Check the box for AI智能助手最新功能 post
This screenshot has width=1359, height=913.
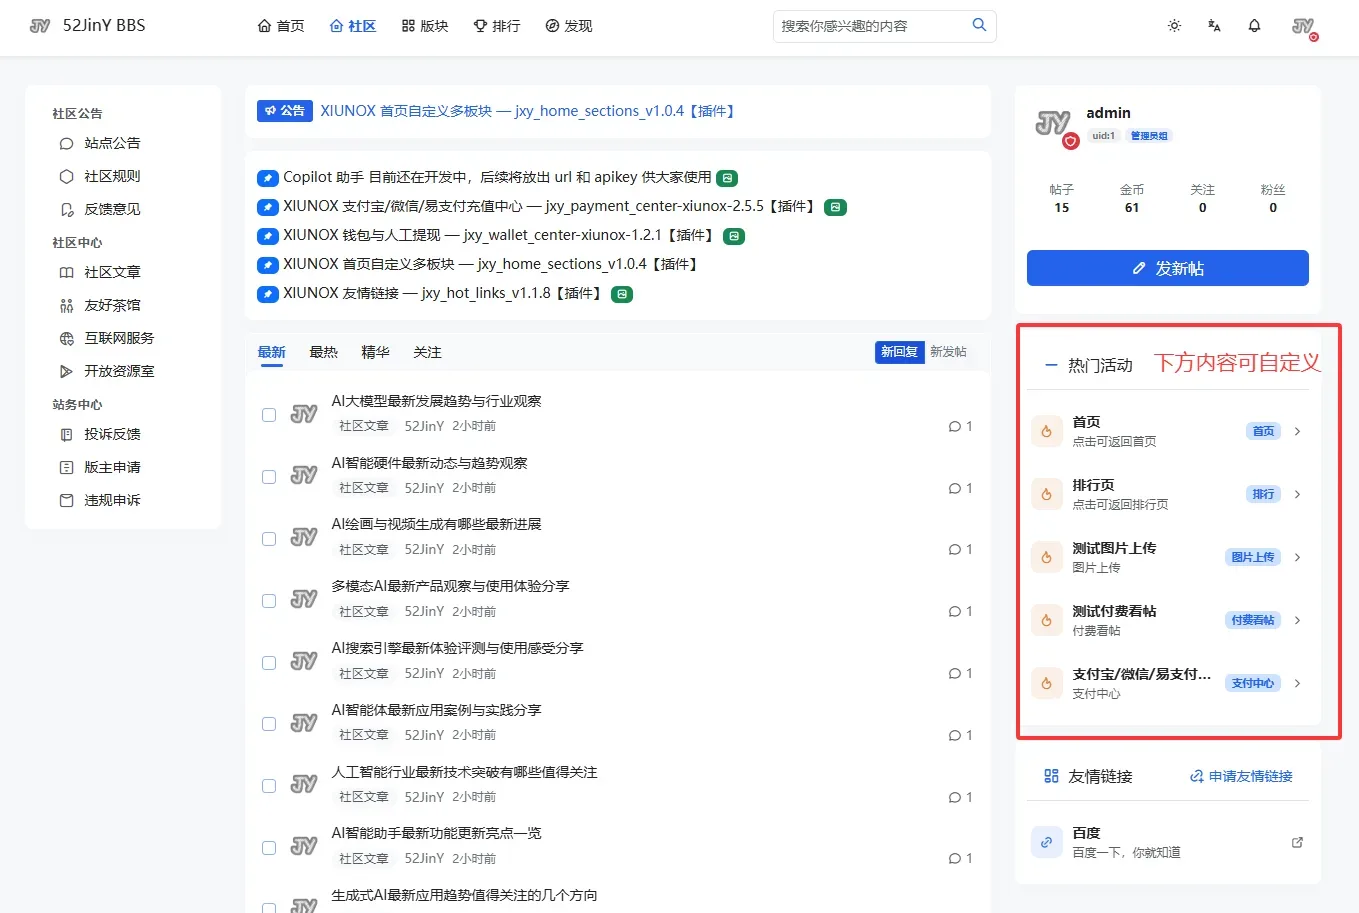coord(269,847)
